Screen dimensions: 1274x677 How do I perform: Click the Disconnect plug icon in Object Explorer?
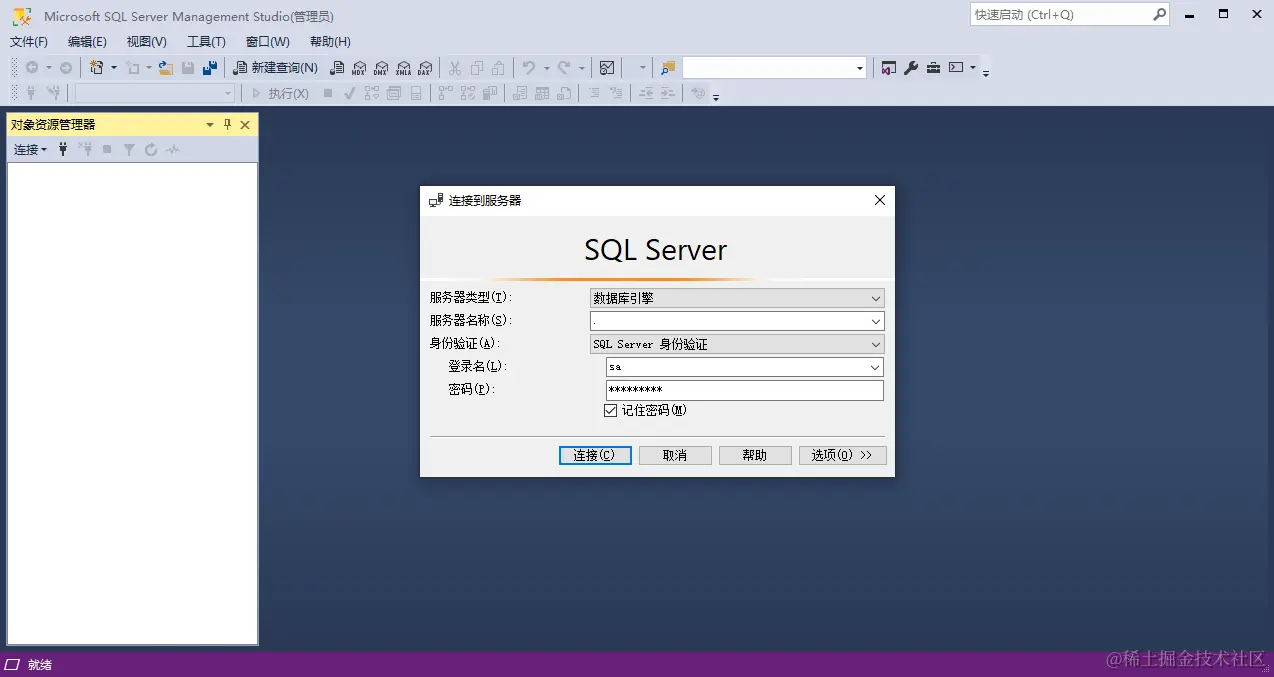pos(85,149)
